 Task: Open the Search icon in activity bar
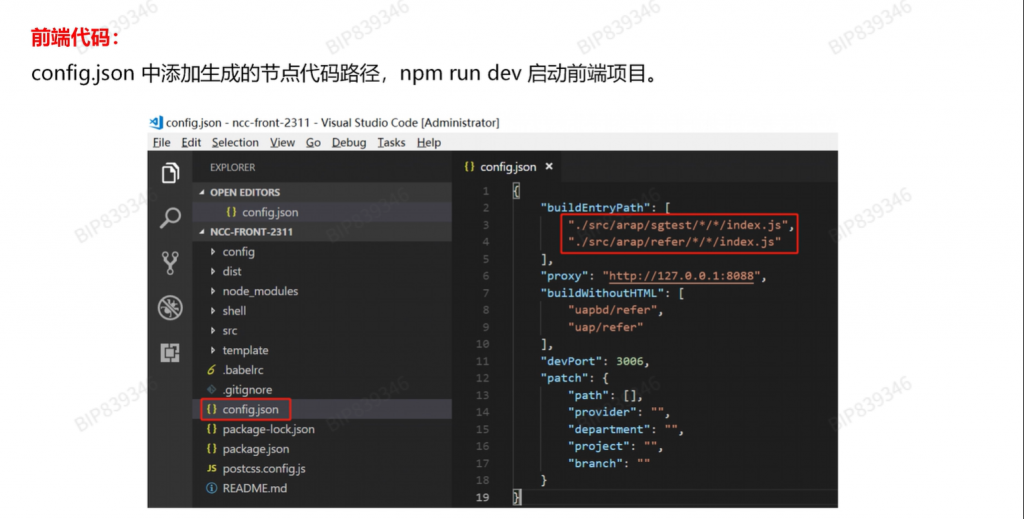170,217
